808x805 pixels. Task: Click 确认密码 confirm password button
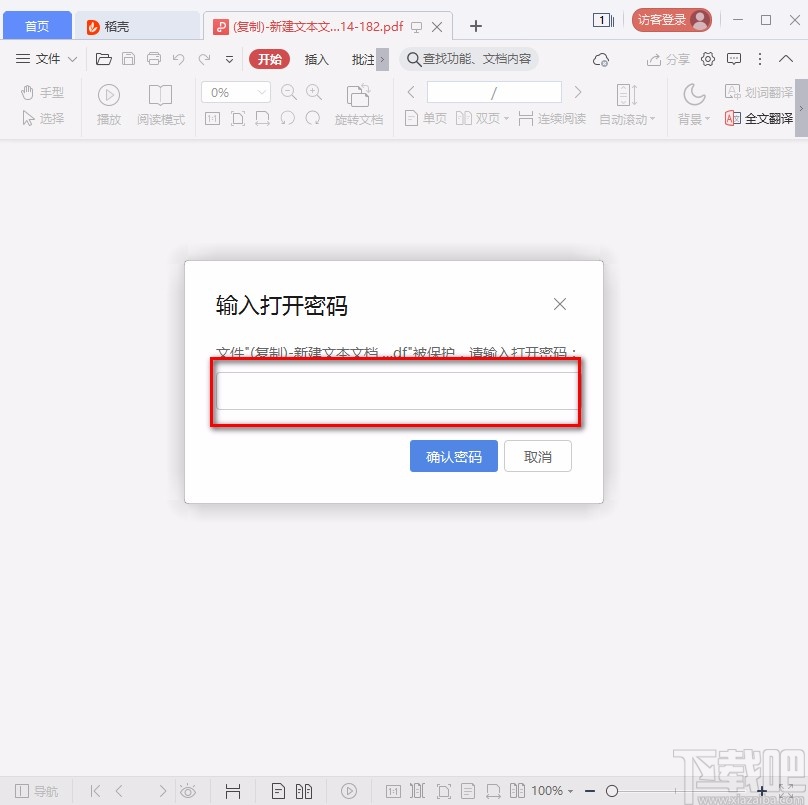[453, 456]
